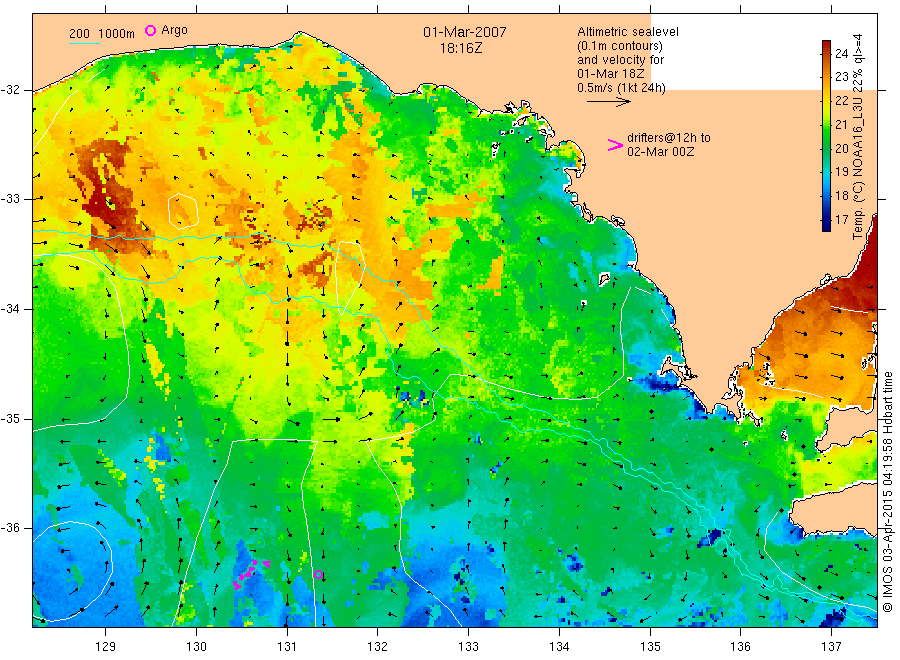
Task: Click the temperature colorbar at 21
Action: pyautogui.click(x=826, y=125)
